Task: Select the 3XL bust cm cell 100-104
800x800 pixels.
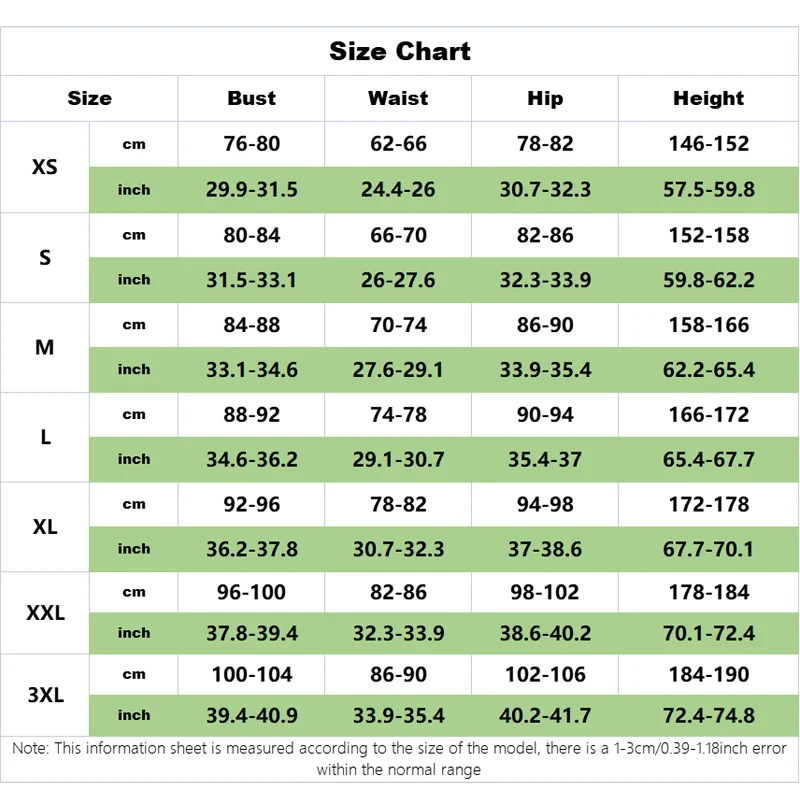Action: pos(252,674)
